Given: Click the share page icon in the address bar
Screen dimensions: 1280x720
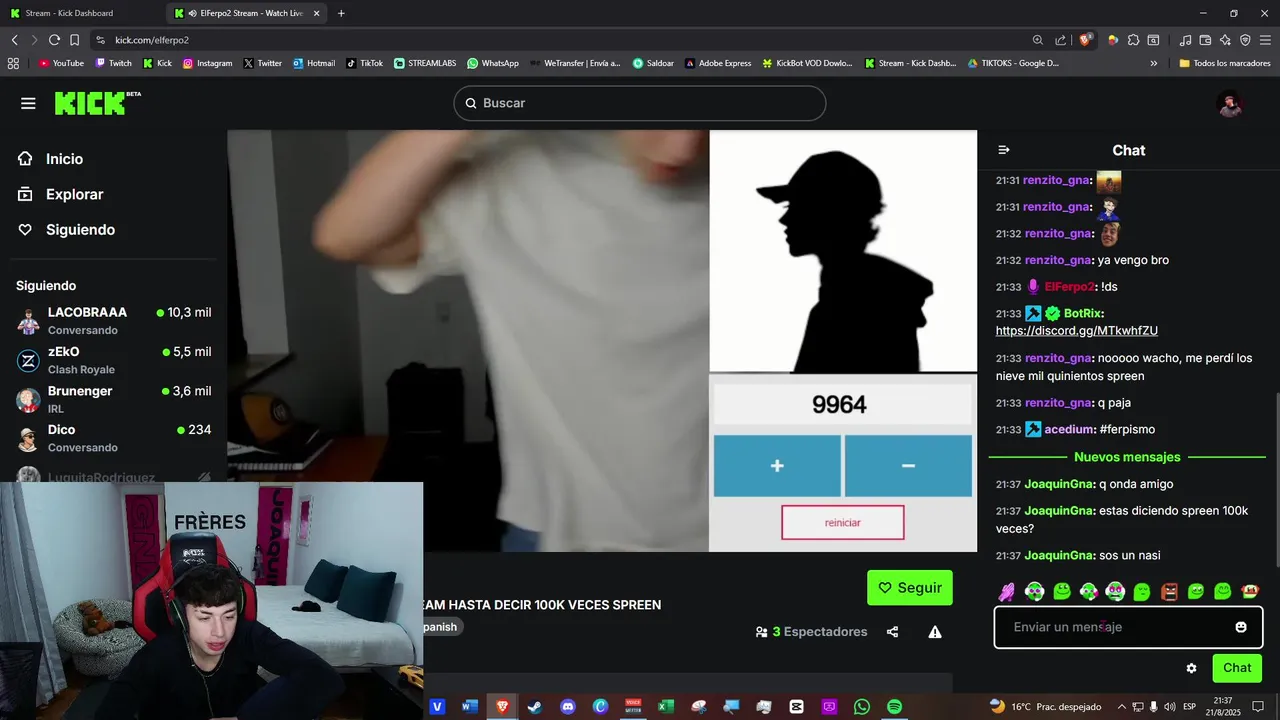Looking at the screenshot, I should tap(1061, 40).
